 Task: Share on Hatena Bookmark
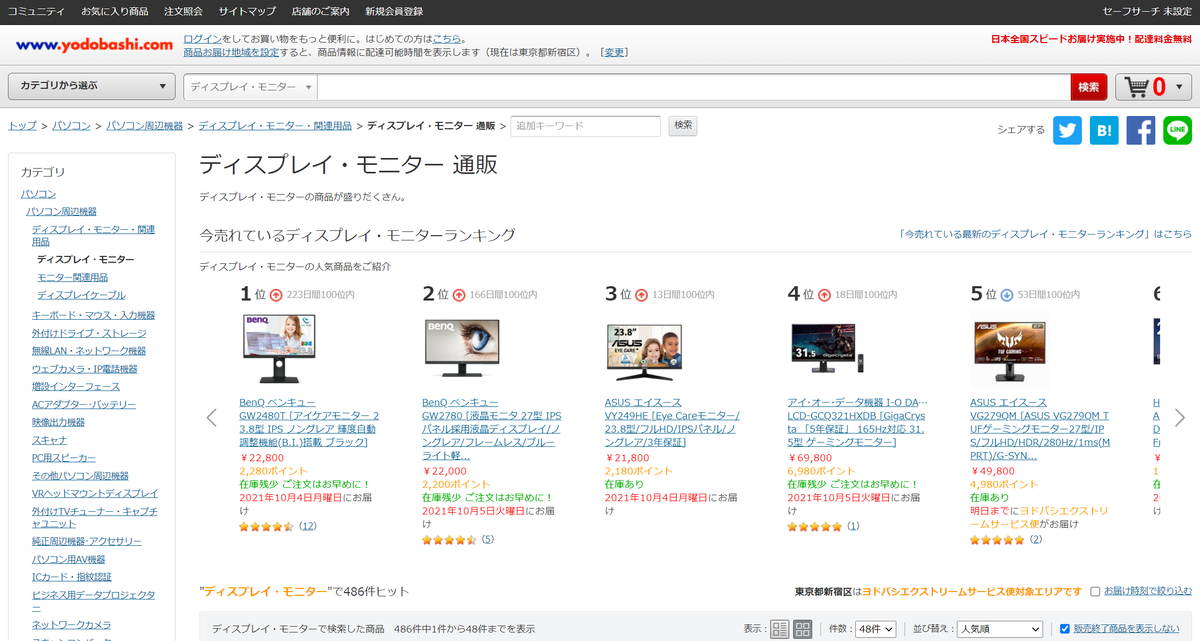[x=1104, y=130]
